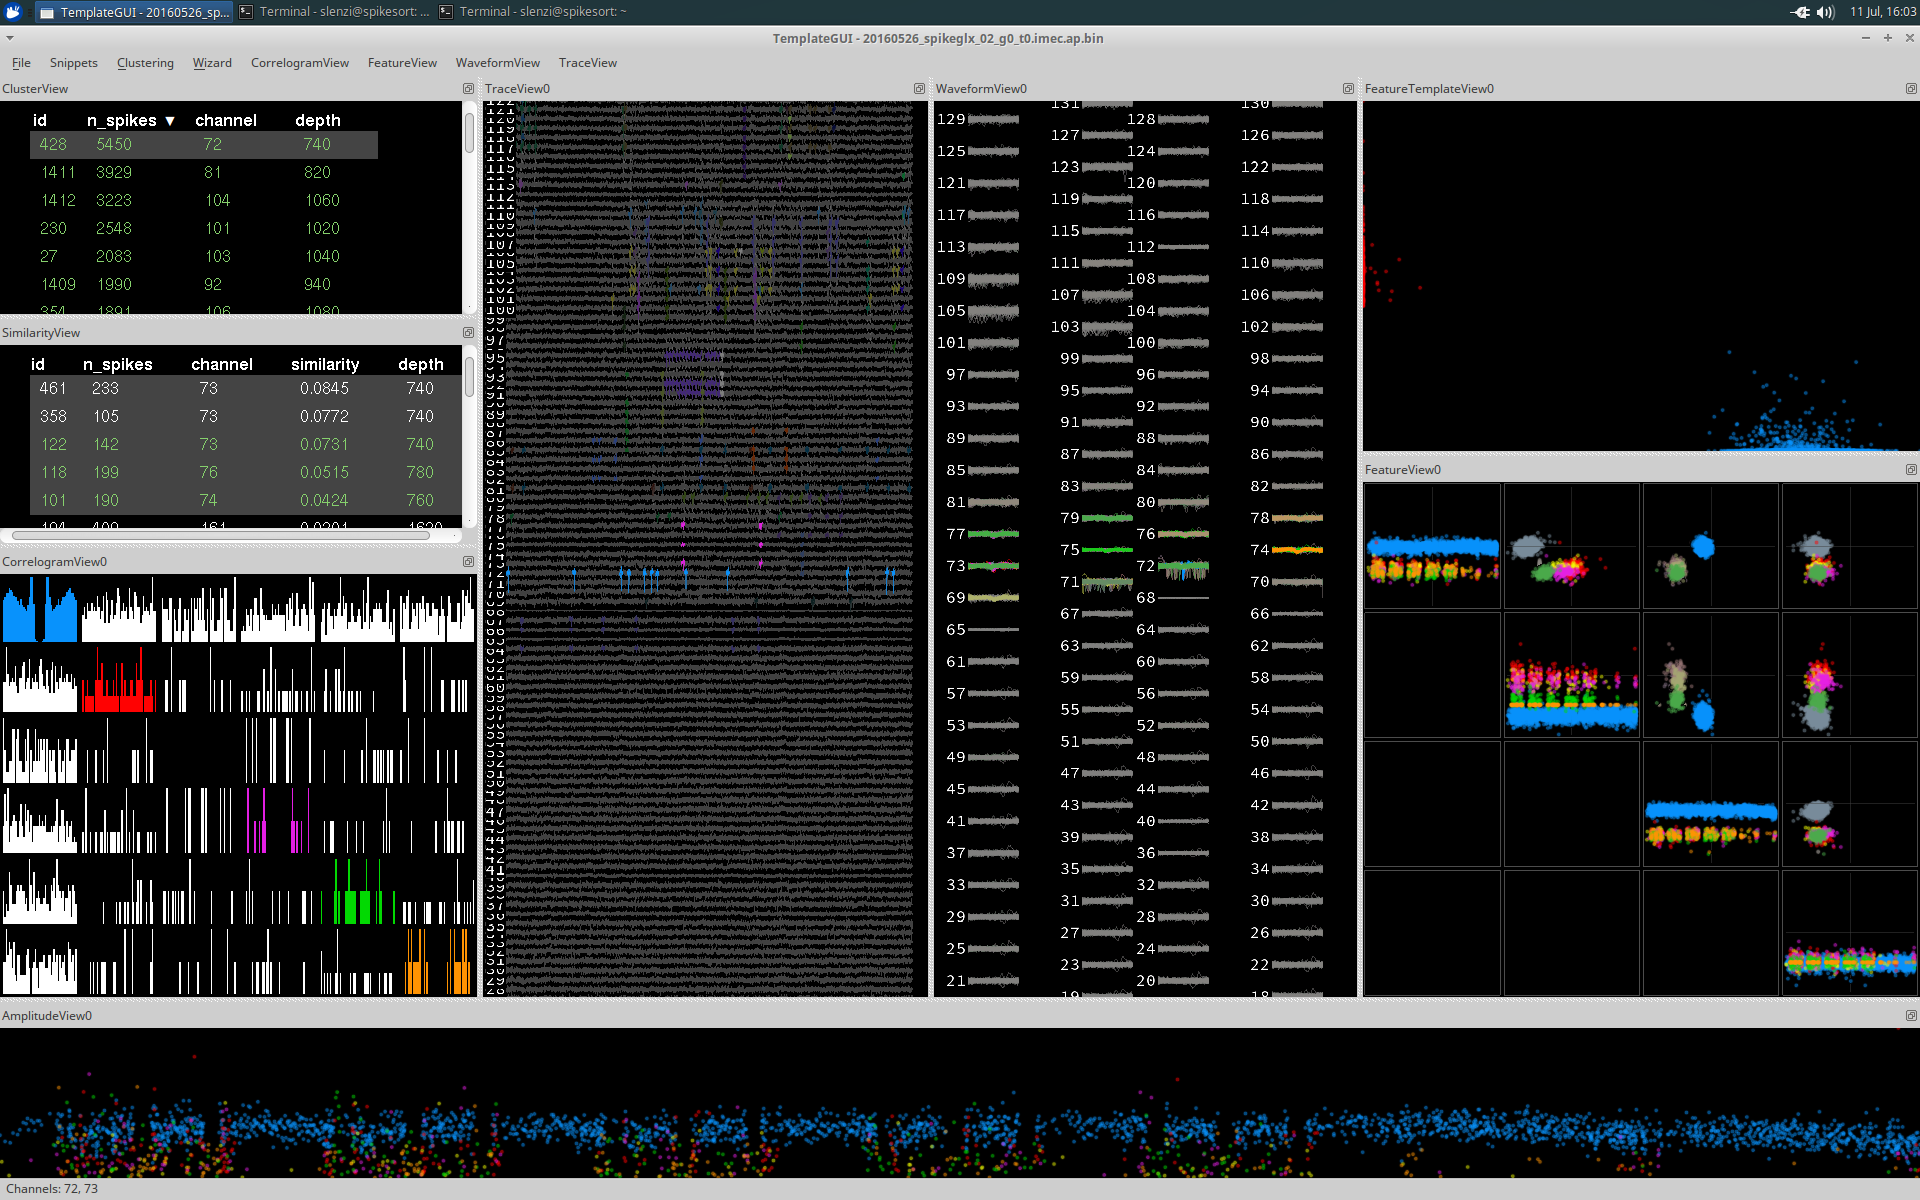Toggle the n_spikes sort arrow in ClusterView
The image size is (1920, 1200).
(170, 121)
